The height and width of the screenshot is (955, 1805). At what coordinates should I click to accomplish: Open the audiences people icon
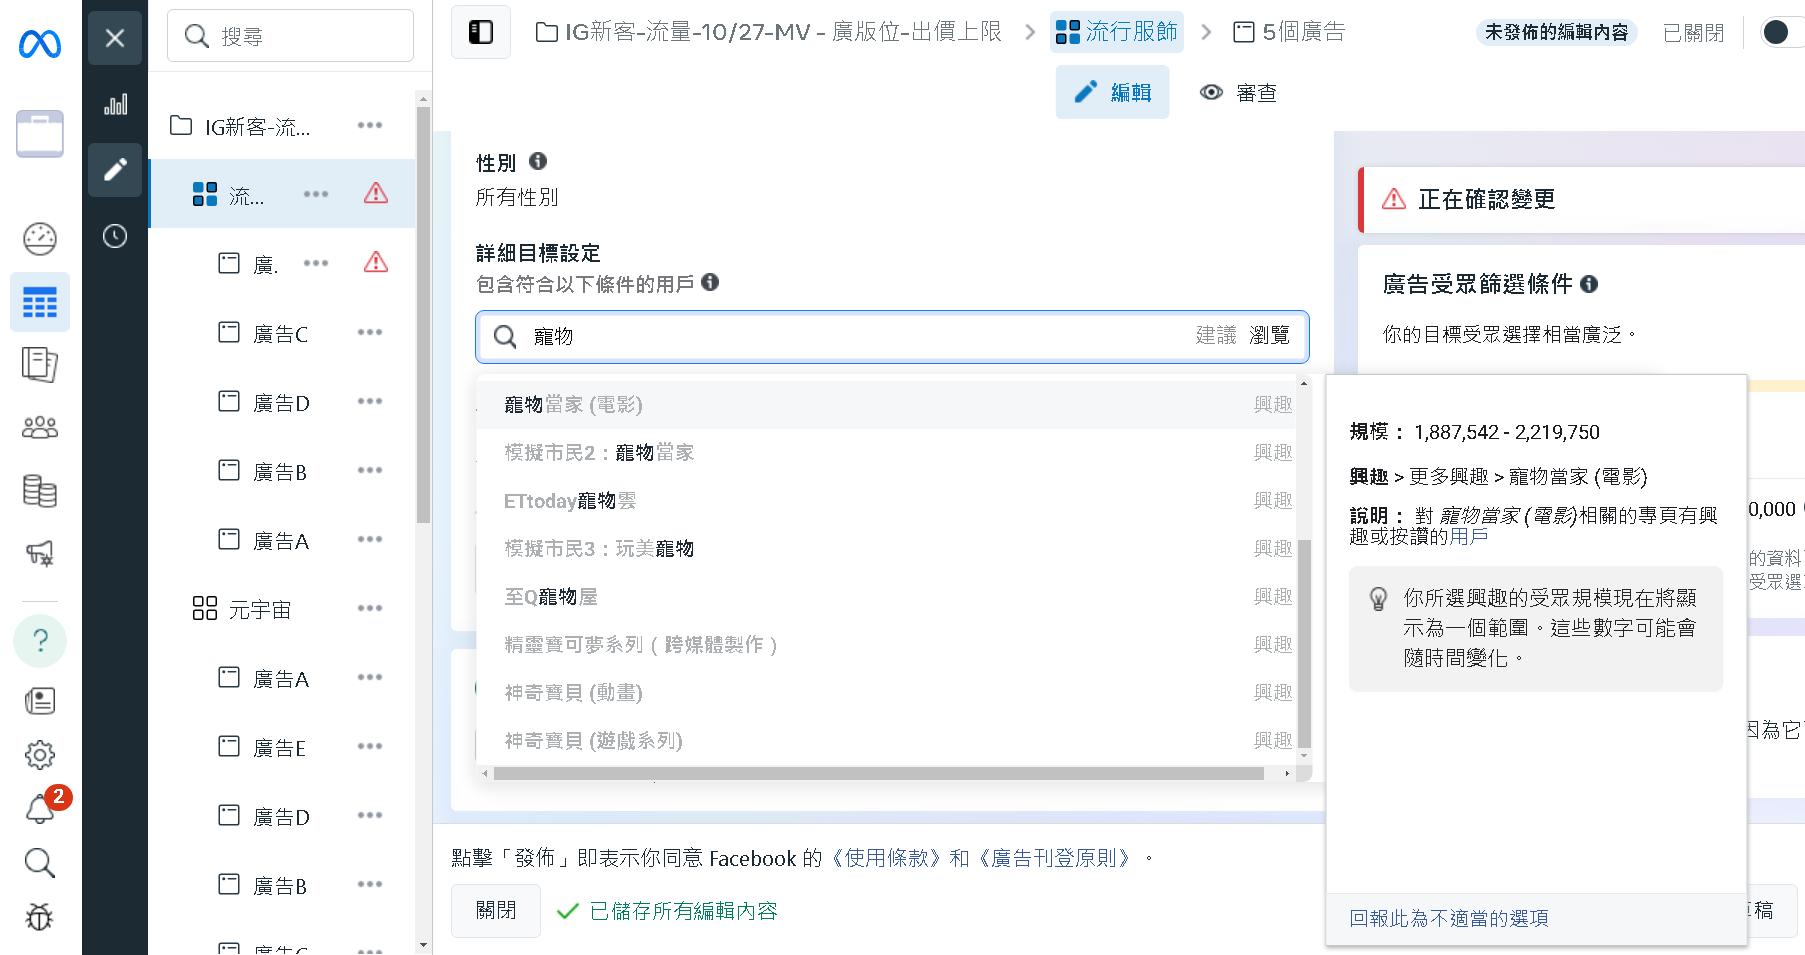click(x=40, y=428)
